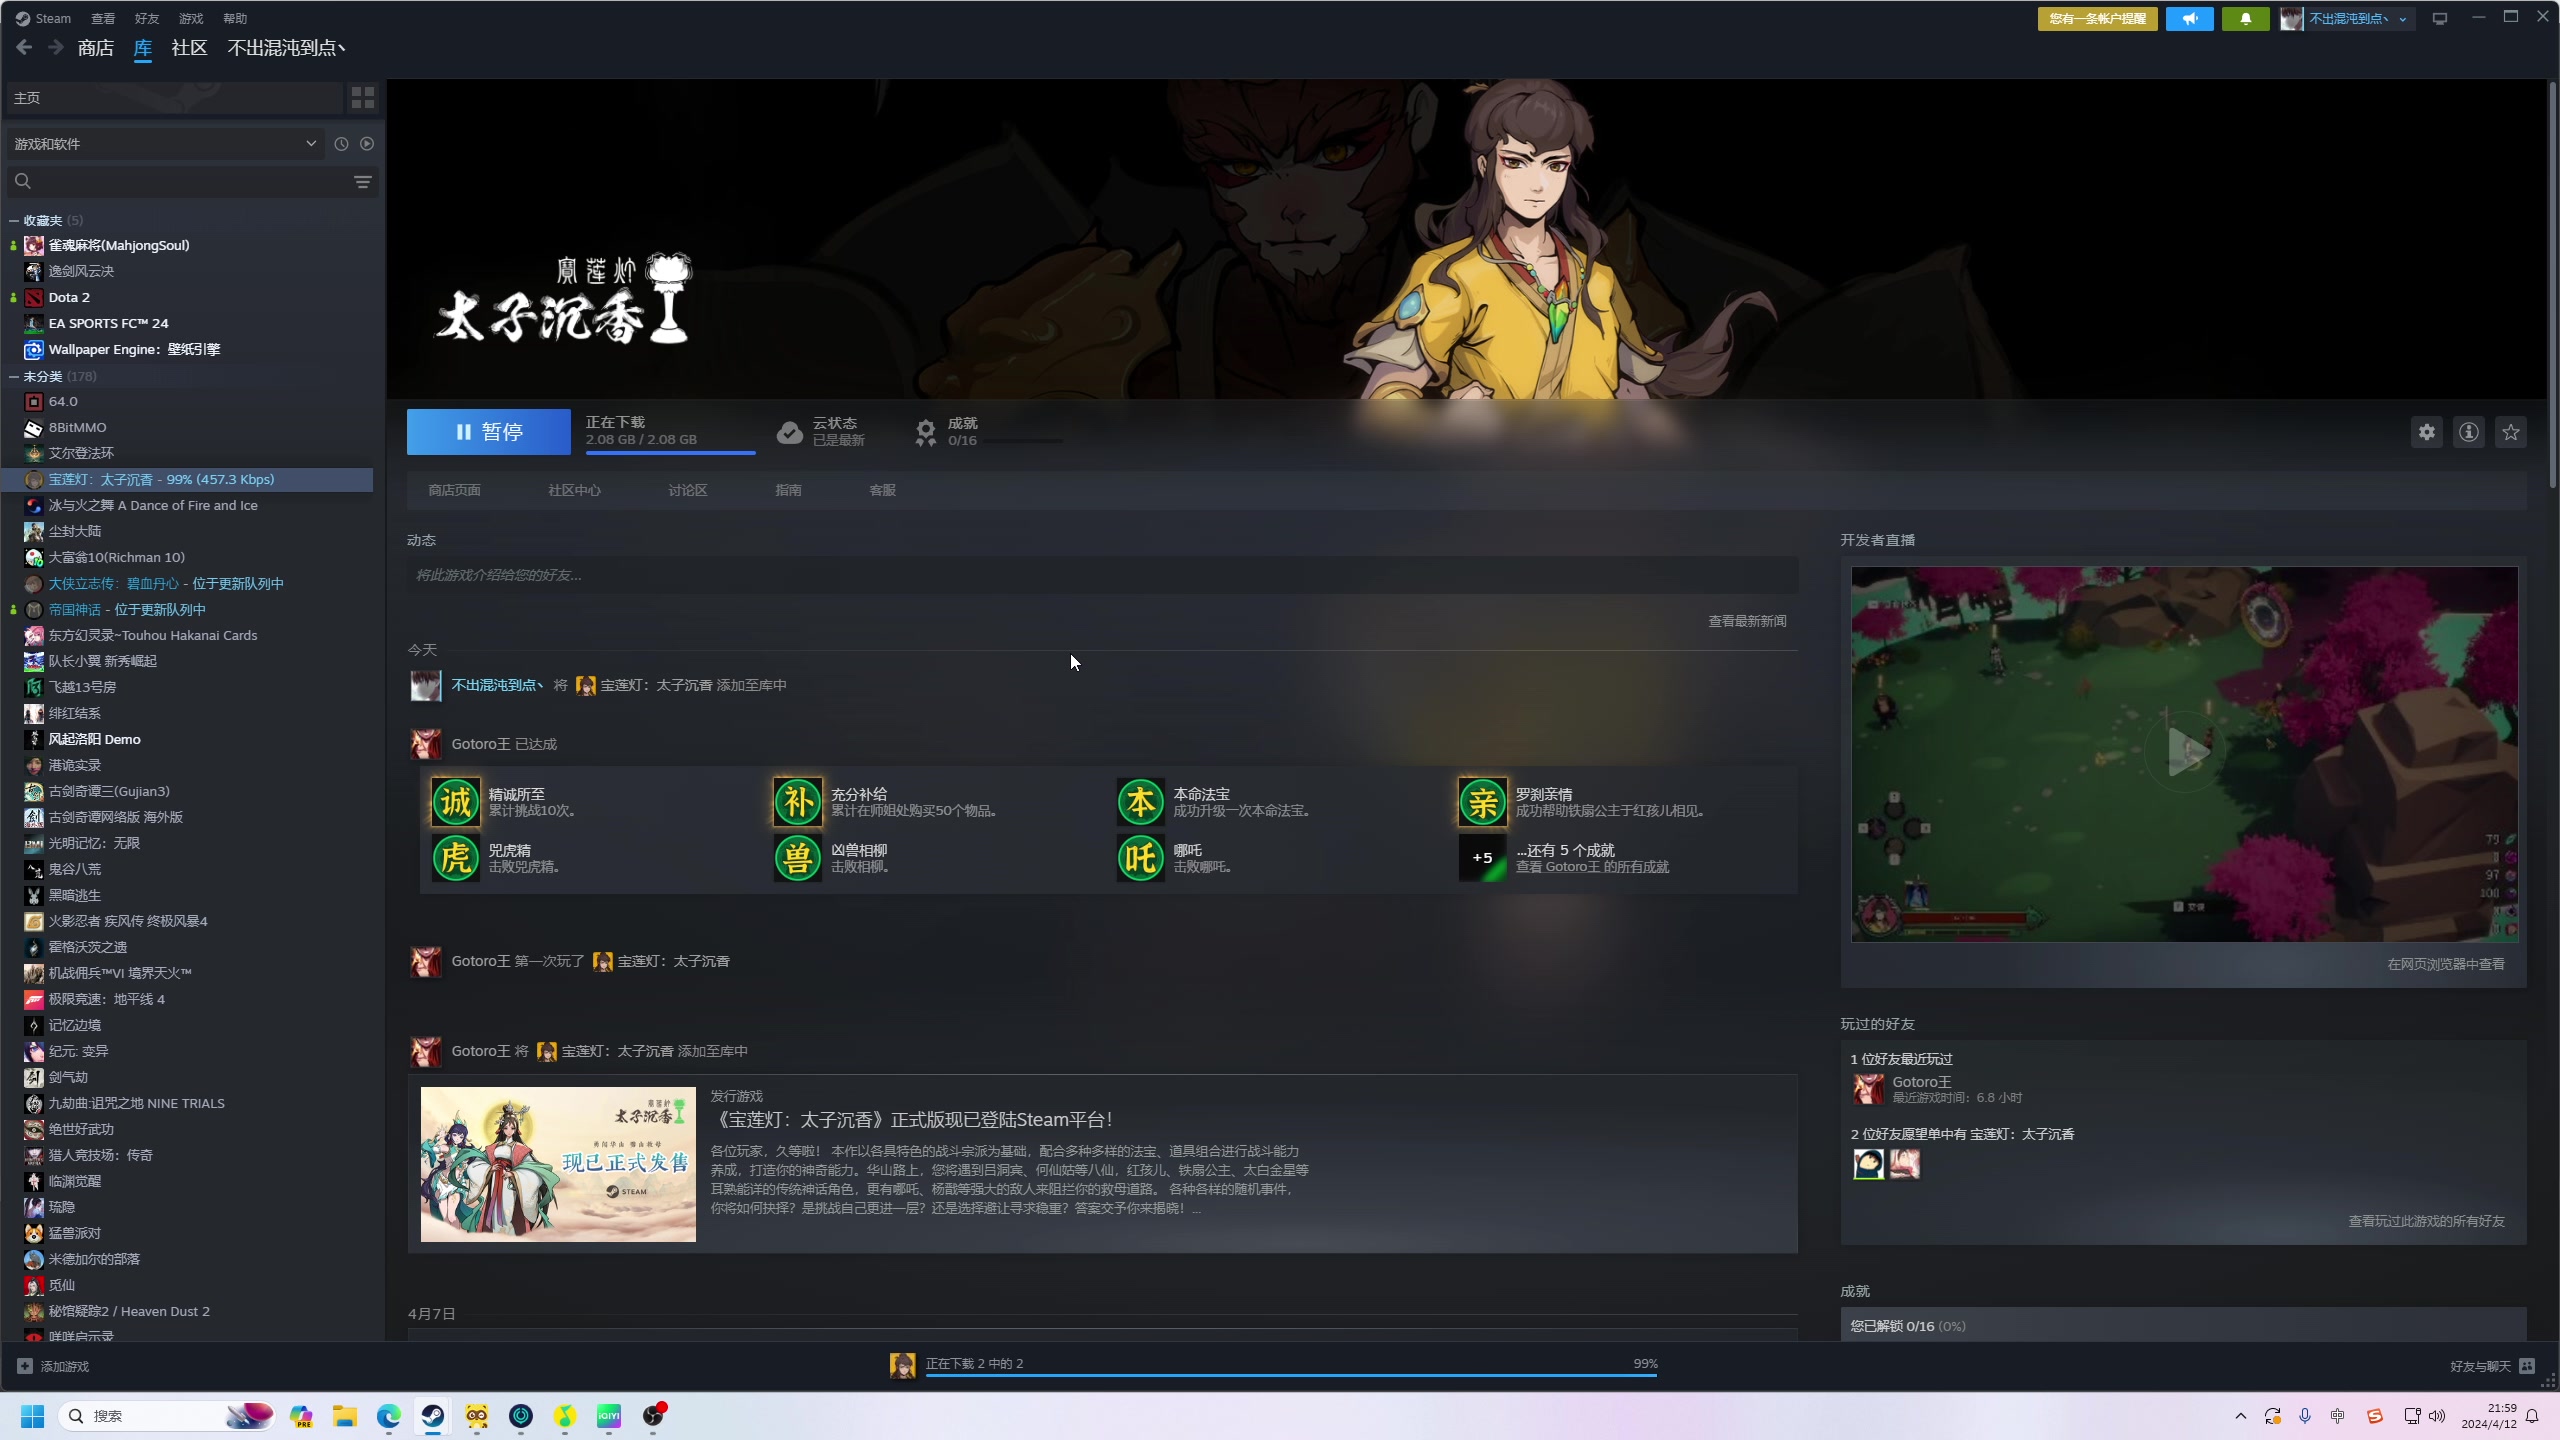This screenshot has width=2560, height=1440.
Task: Open the 哪吒 achievement icon
Action: [x=1141, y=858]
